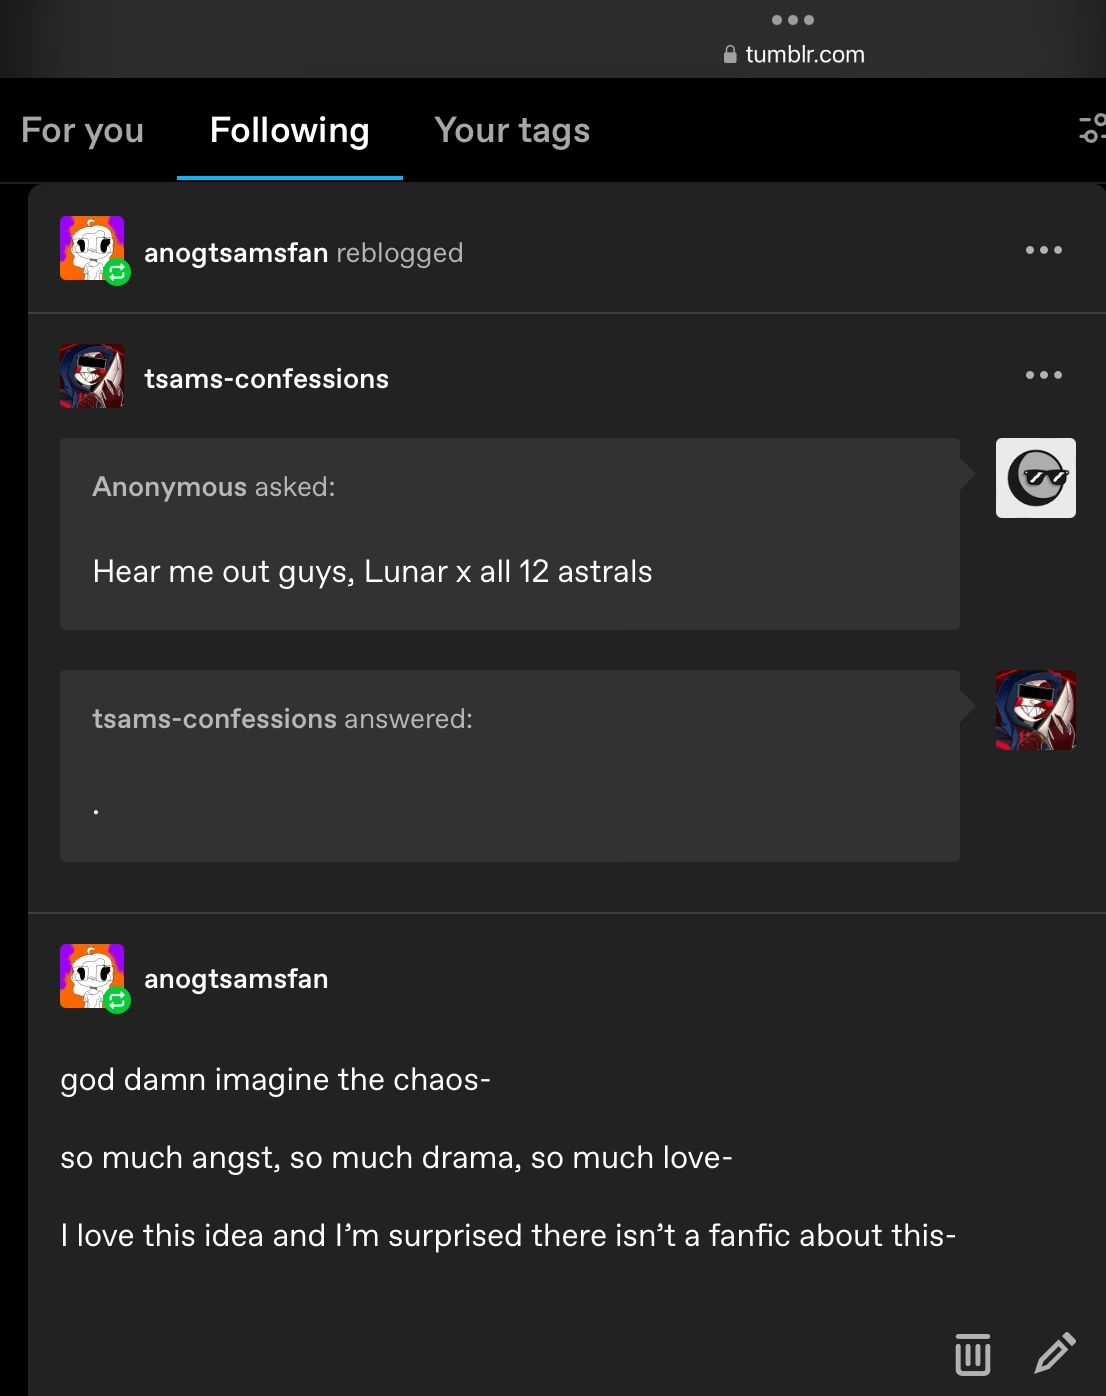Open dashboard feed settings sliders icon
Image resolution: width=1106 pixels, height=1396 pixels.
coord(1091,129)
